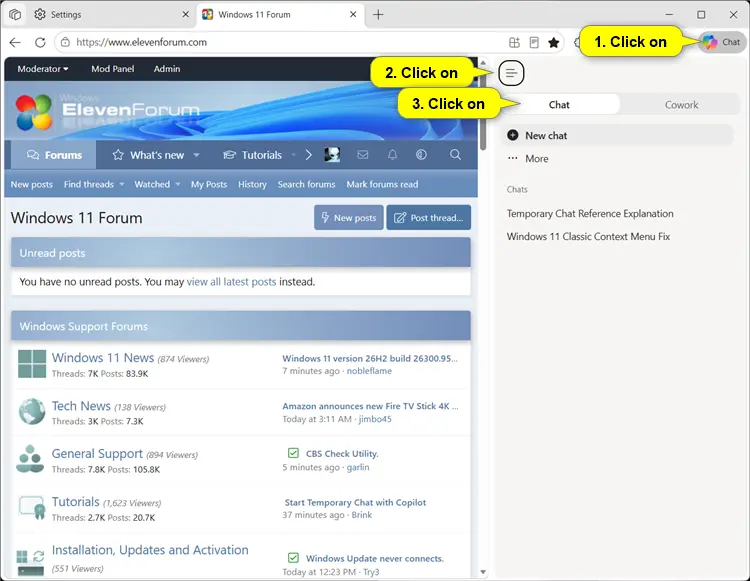This screenshot has width=750, height=581.
Task: Click the browser back arrow
Action: (15, 43)
